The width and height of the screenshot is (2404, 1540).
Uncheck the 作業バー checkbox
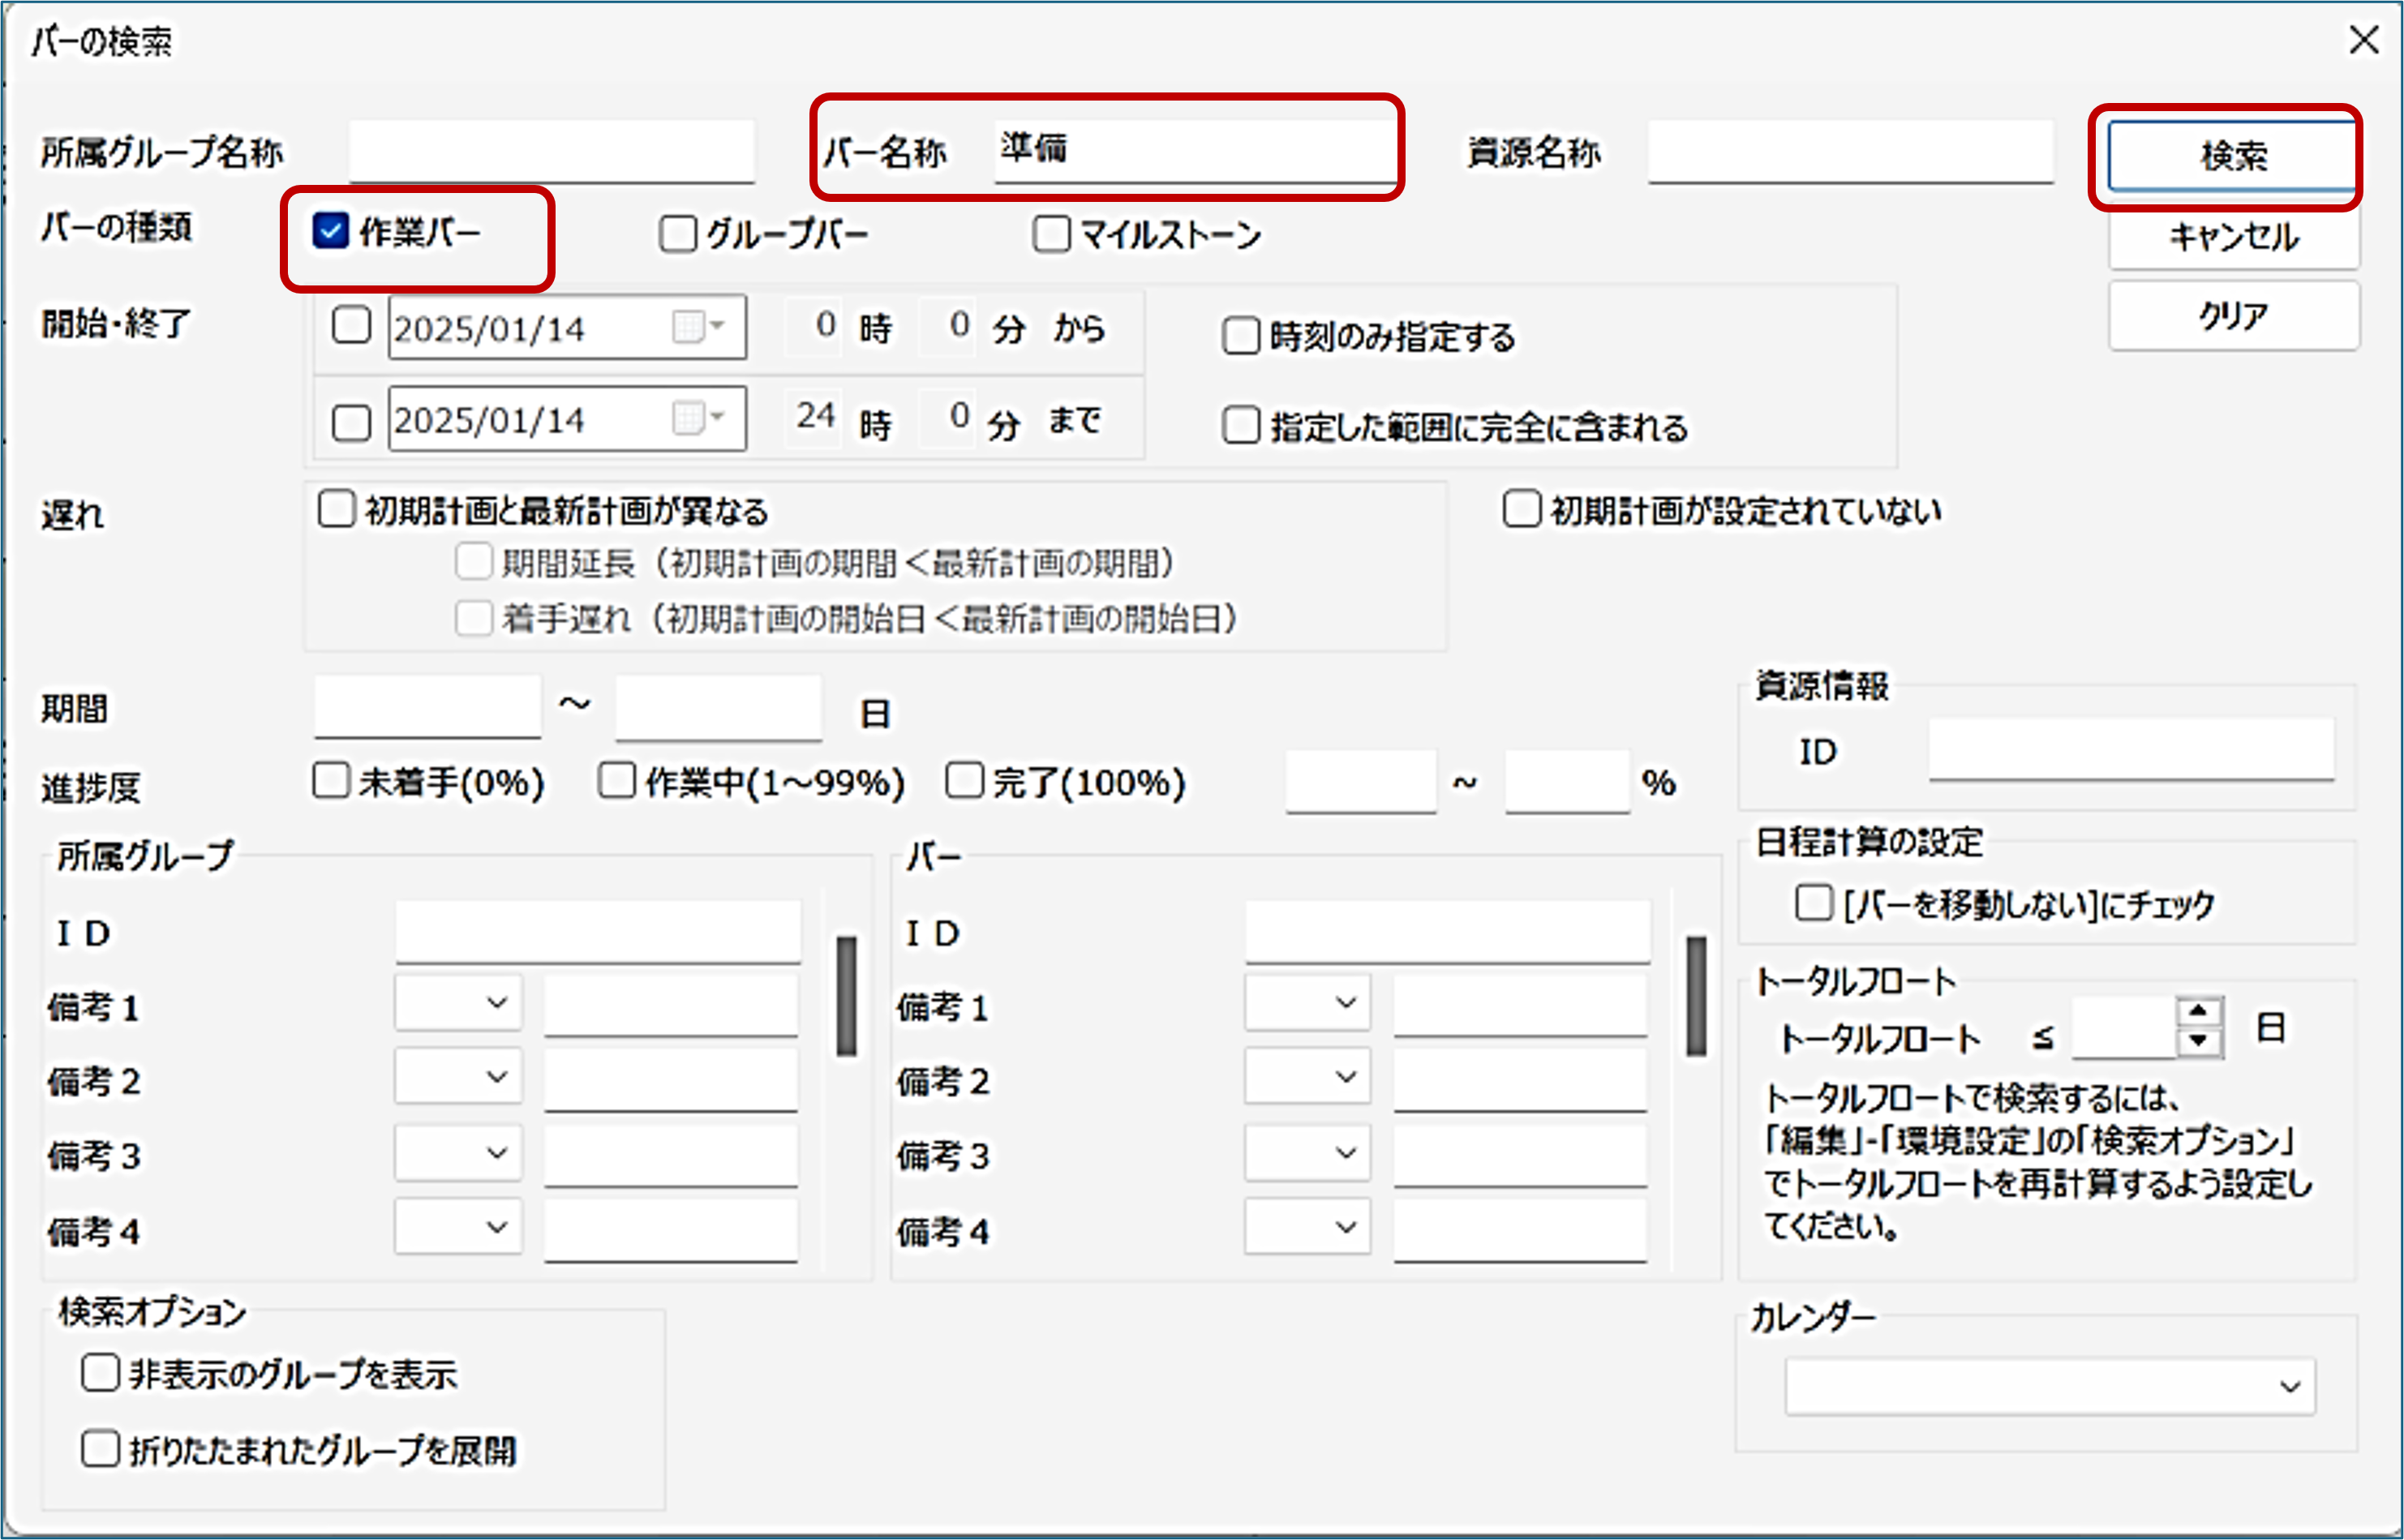click(331, 231)
